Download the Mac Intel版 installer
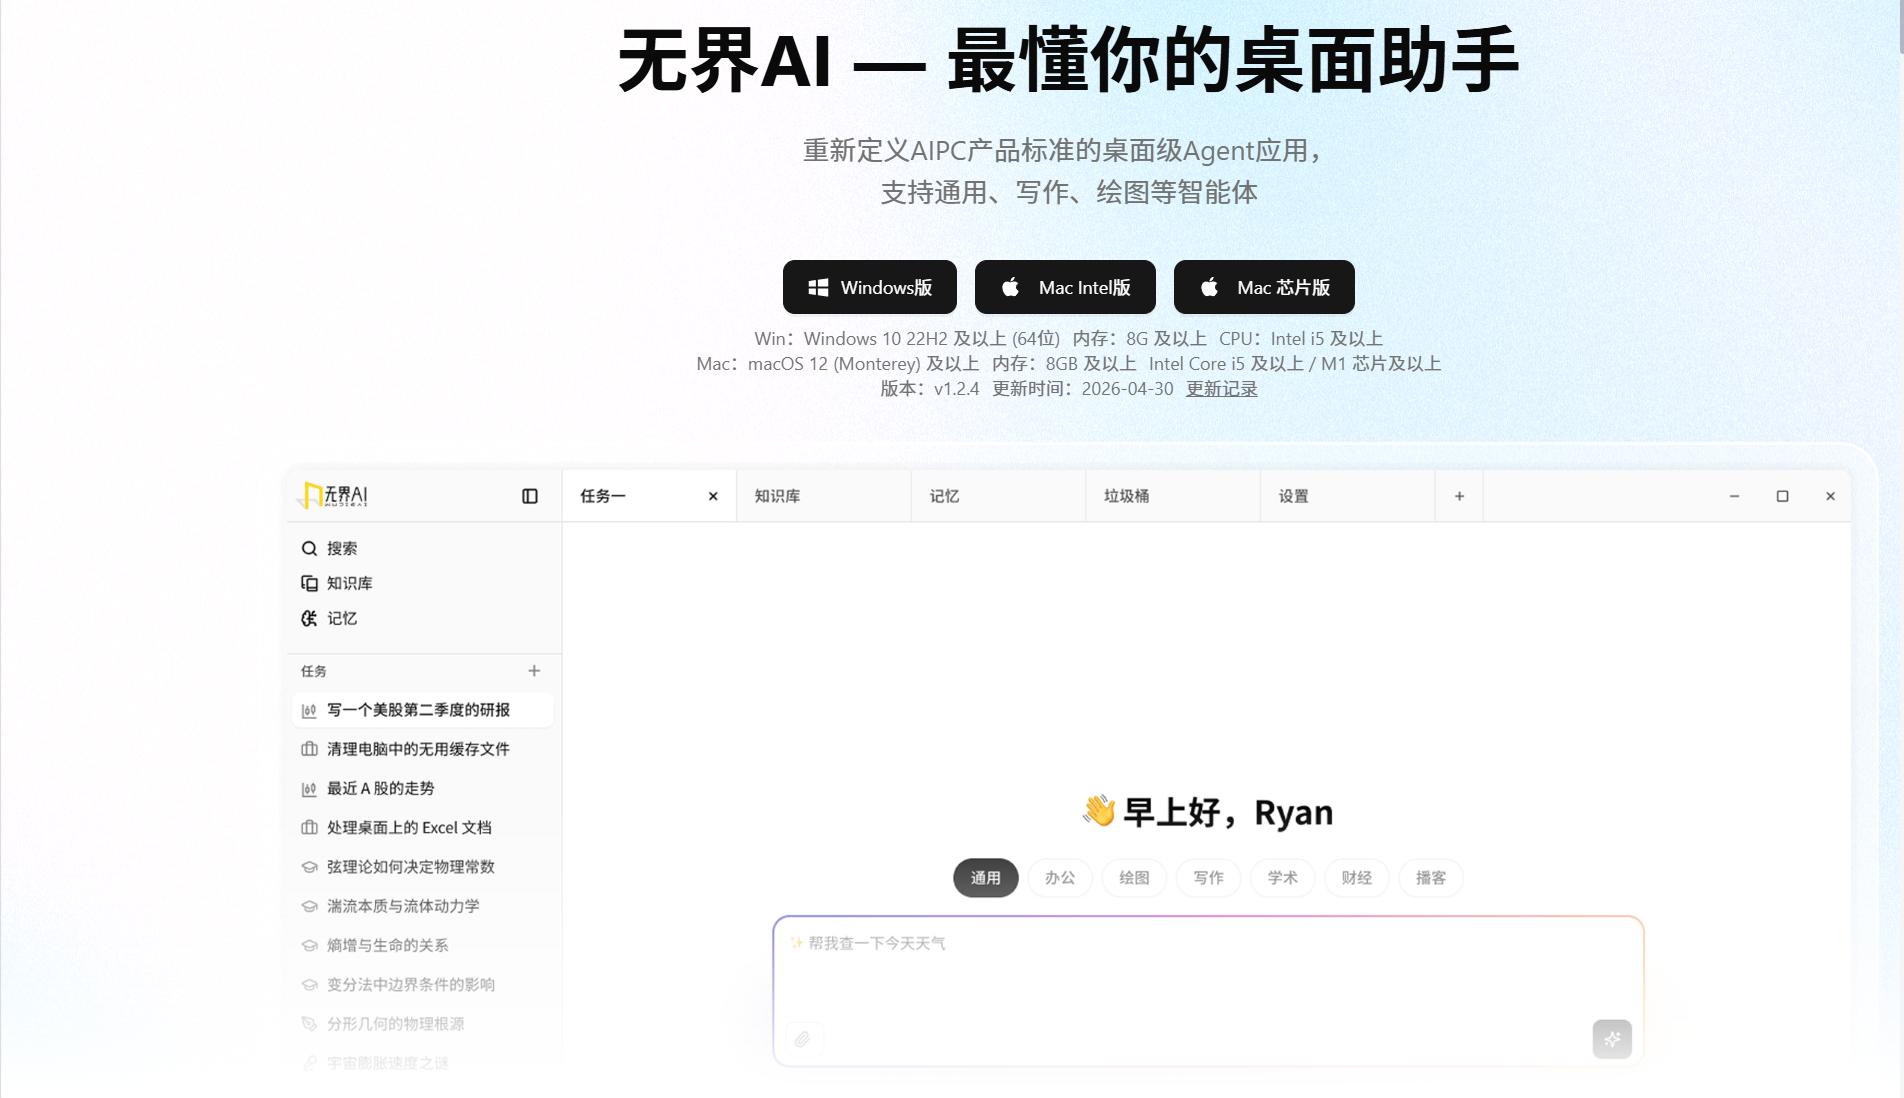The width and height of the screenshot is (1904, 1098). 1065,287
